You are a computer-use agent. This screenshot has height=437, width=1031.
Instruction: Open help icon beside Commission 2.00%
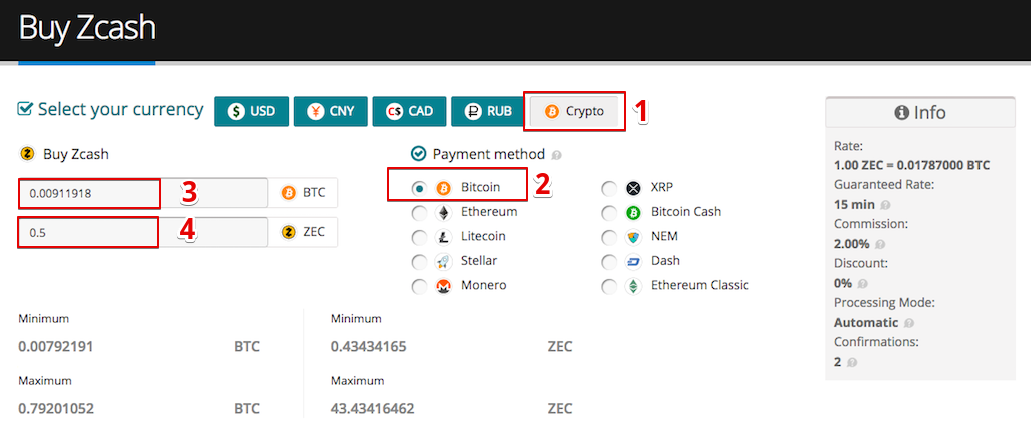(x=880, y=244)
